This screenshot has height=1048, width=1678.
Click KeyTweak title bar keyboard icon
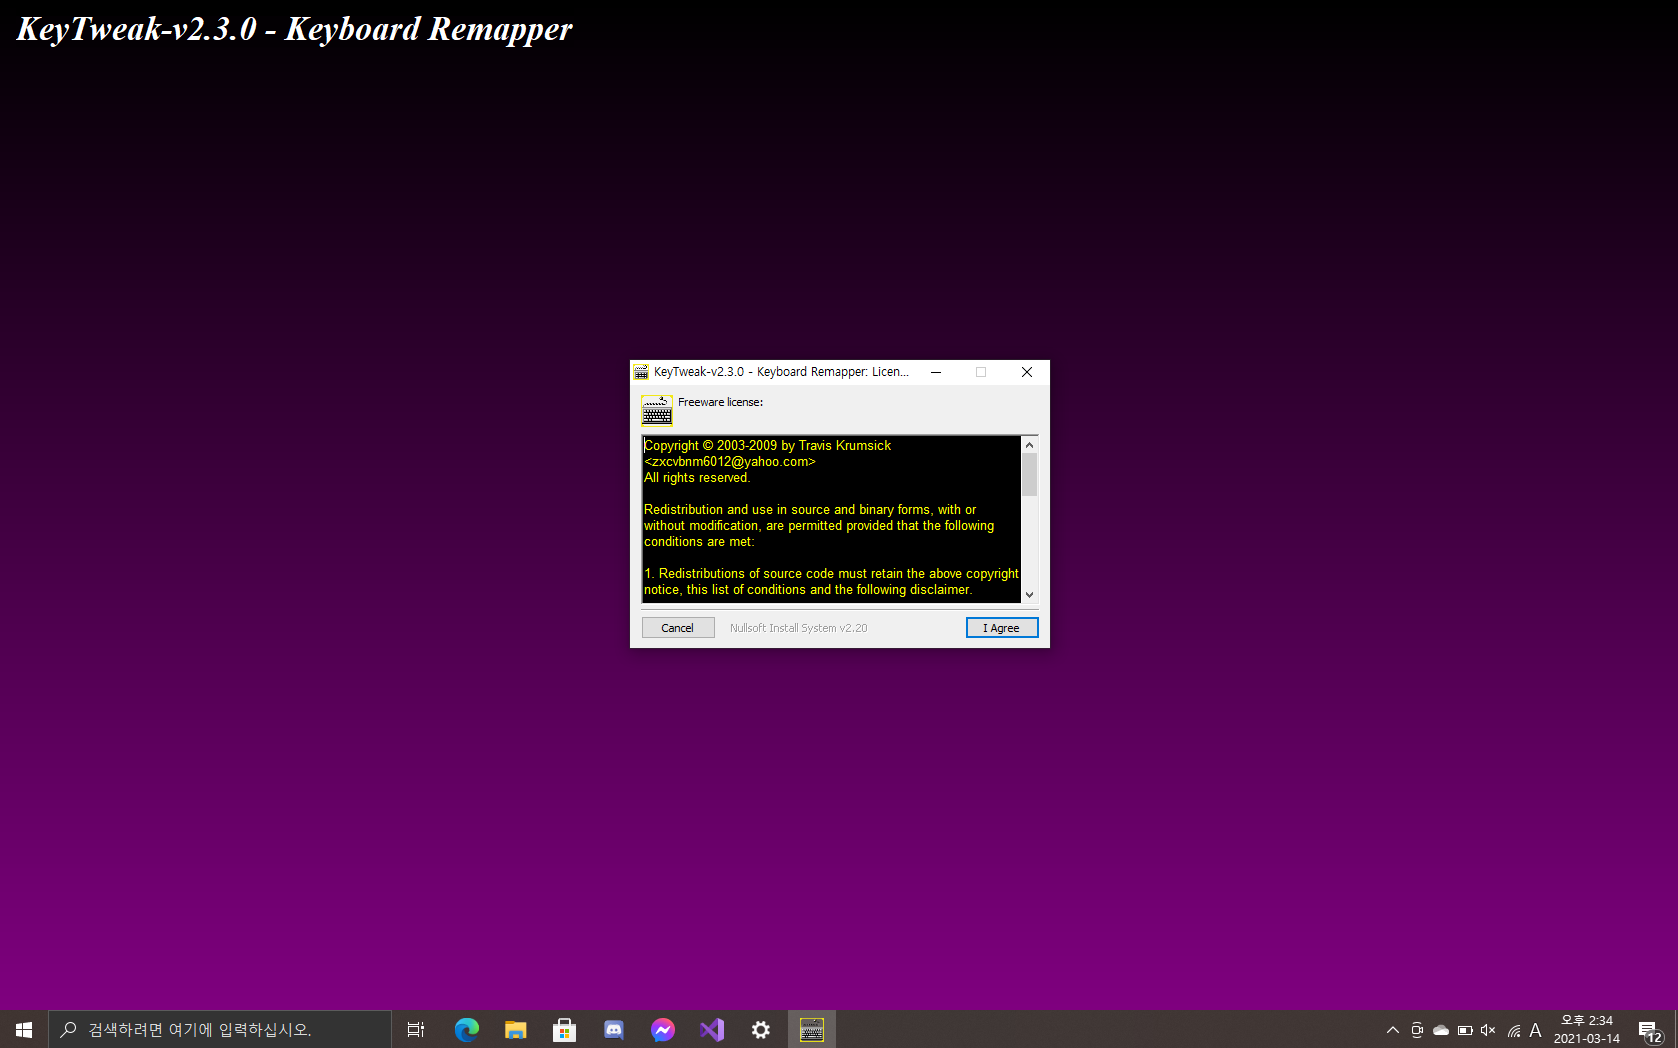(x=641, y=372)
